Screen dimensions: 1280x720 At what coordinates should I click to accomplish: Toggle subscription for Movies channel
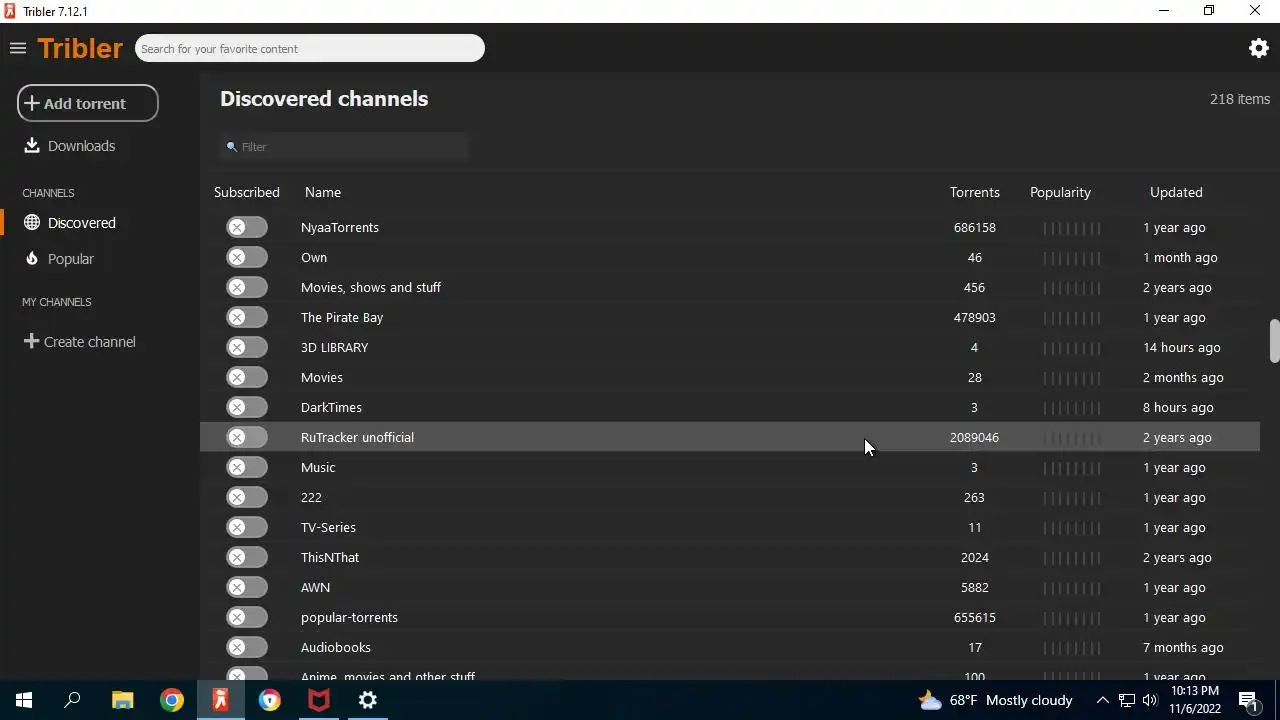click(247, 377)
